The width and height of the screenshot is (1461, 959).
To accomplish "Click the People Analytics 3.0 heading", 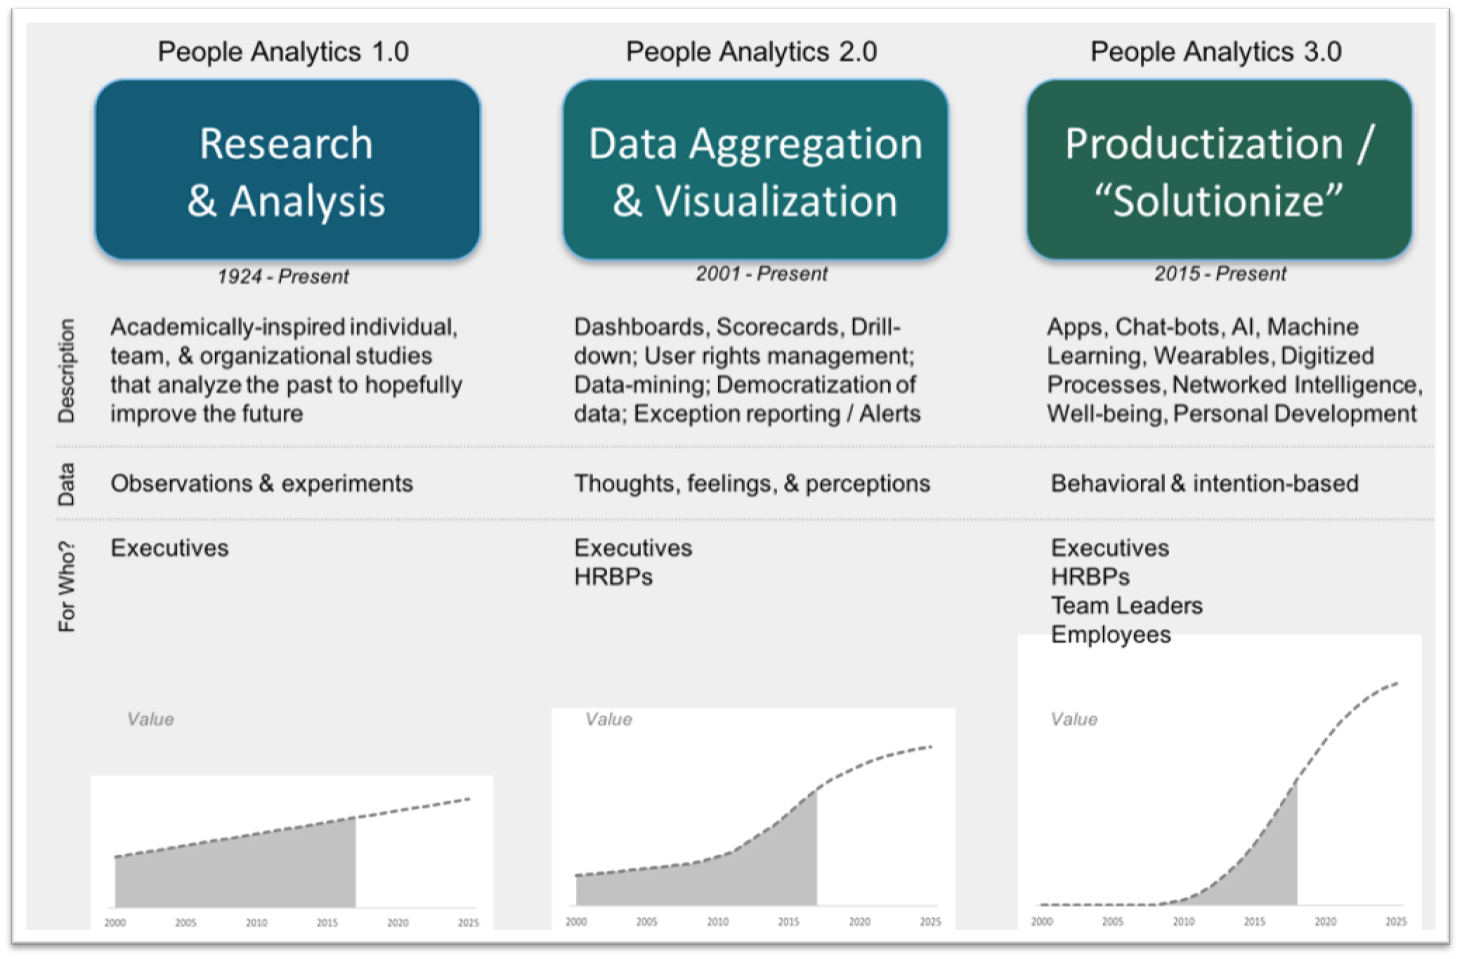I will (1216, 52).
